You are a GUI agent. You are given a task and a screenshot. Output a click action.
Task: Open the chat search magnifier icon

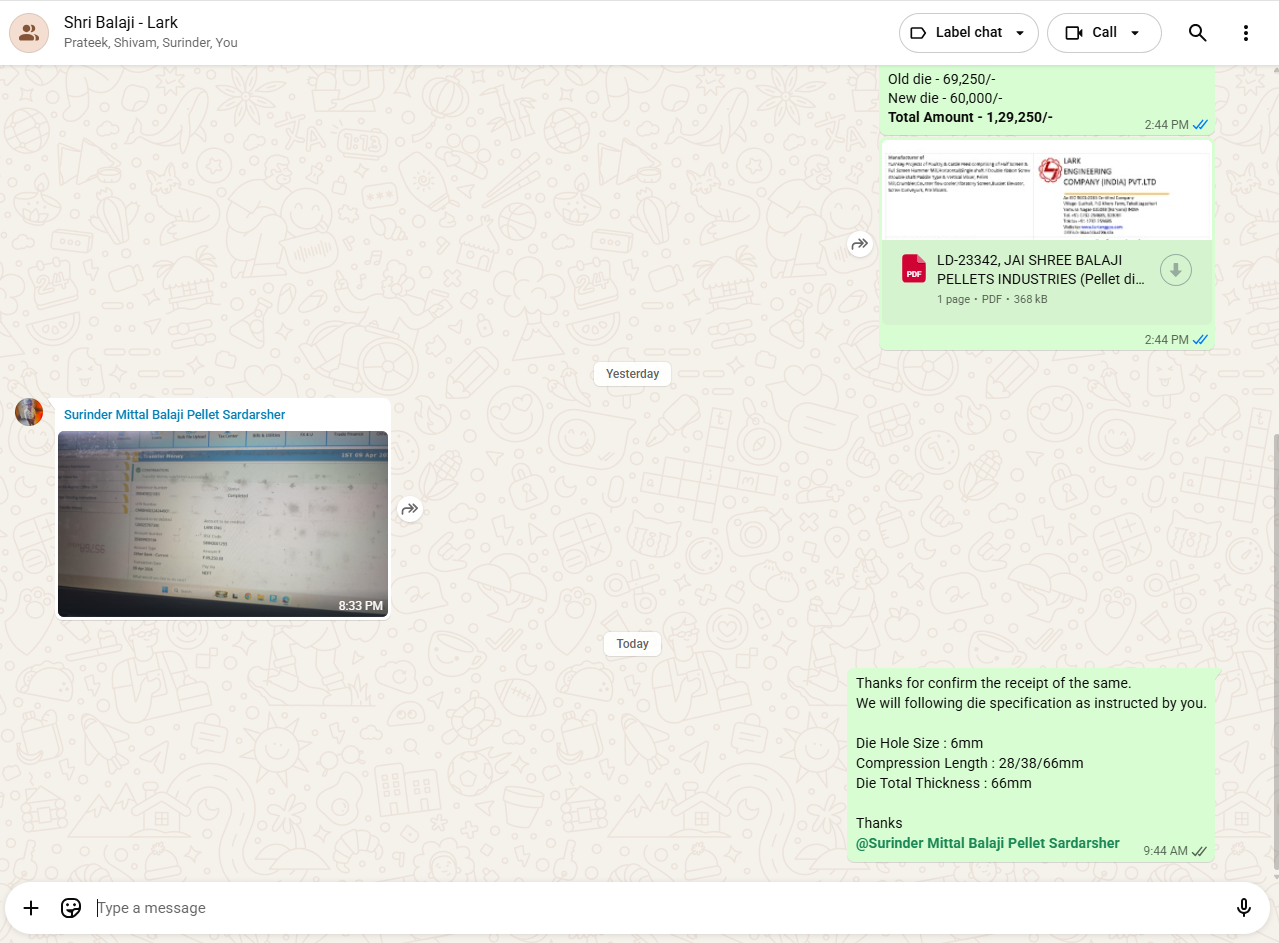point(1197,33)
